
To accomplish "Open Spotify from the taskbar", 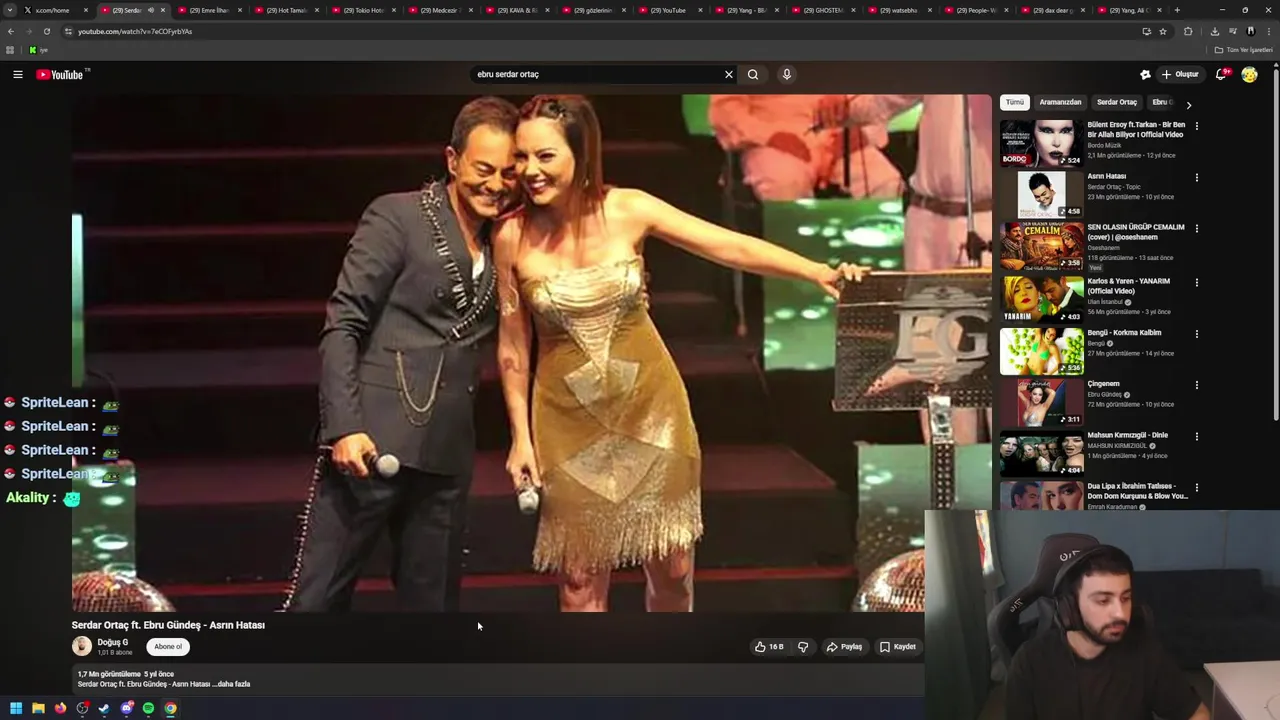I will point(149,708).
